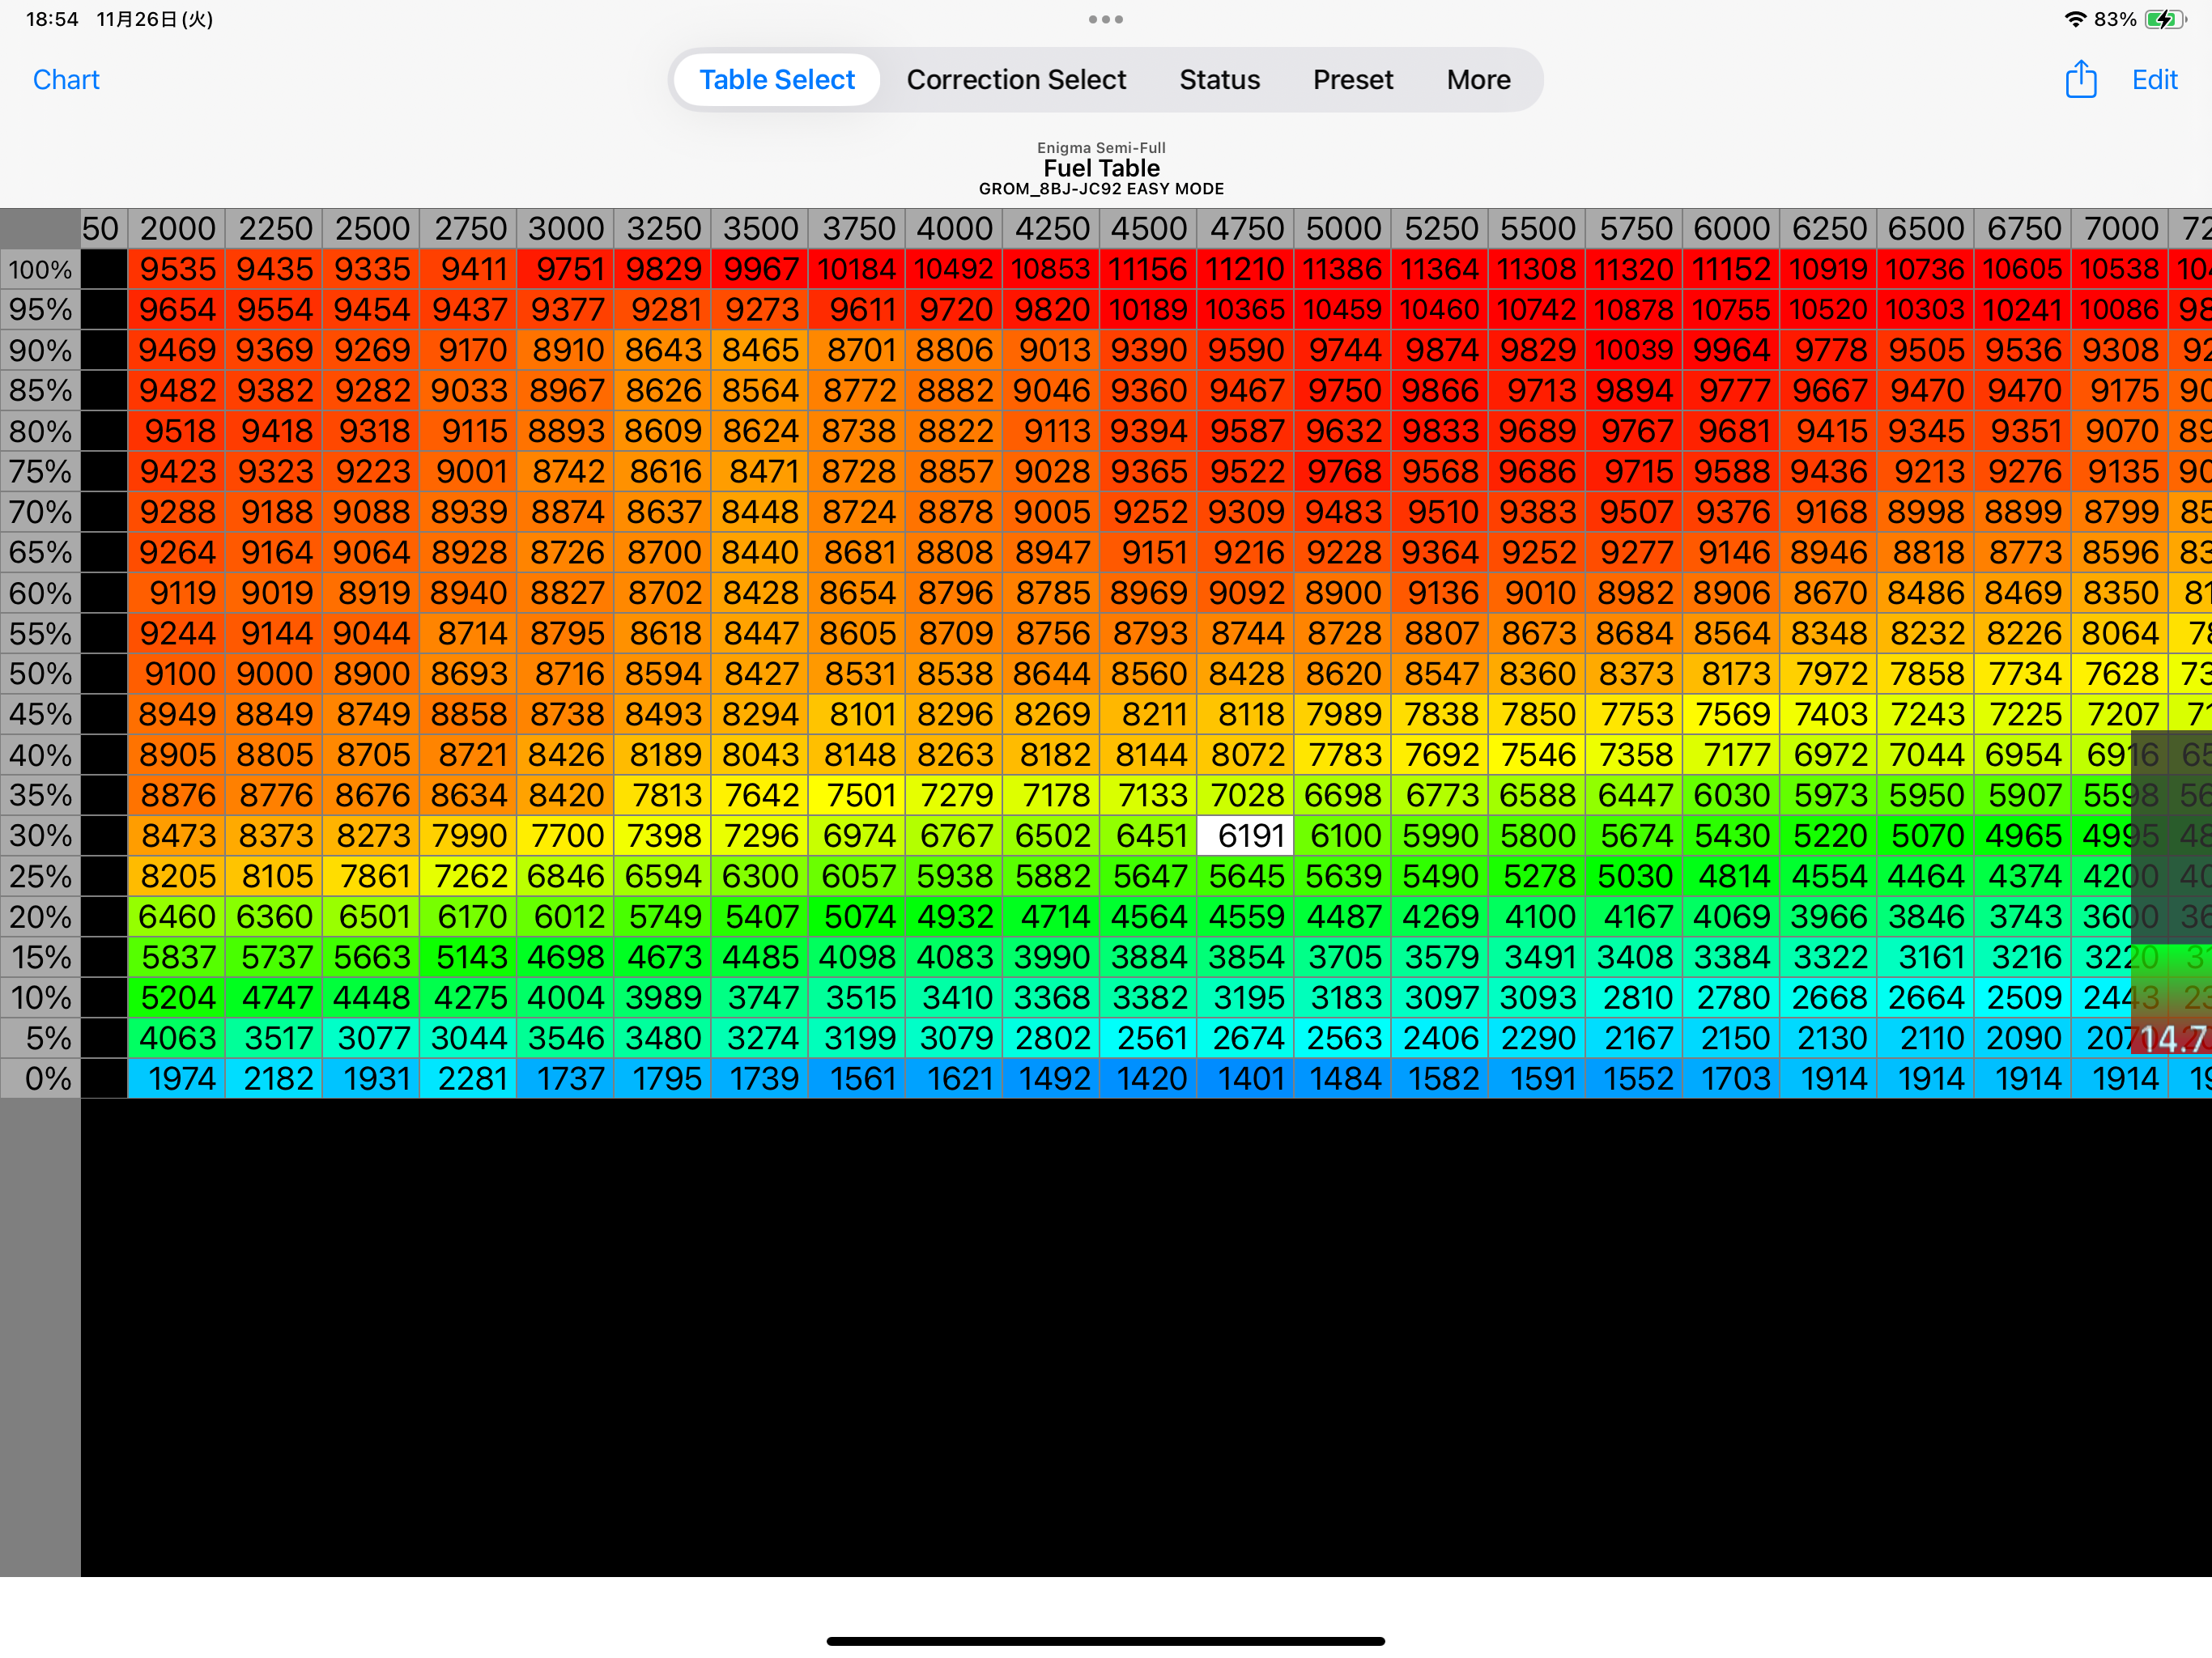Select cell with value 6012
This screenshot has width=2212, height=1658.
click(566, 917)
